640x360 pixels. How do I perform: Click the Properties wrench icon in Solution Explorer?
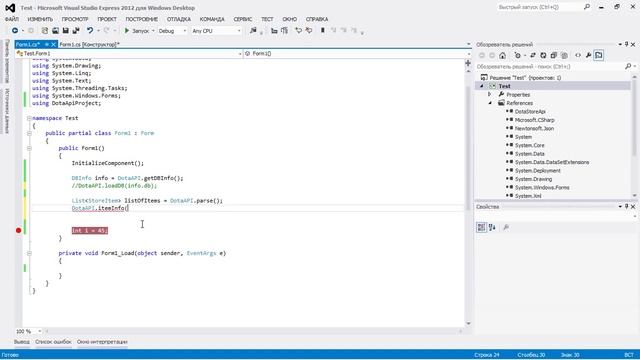click(x=588, y=56)
